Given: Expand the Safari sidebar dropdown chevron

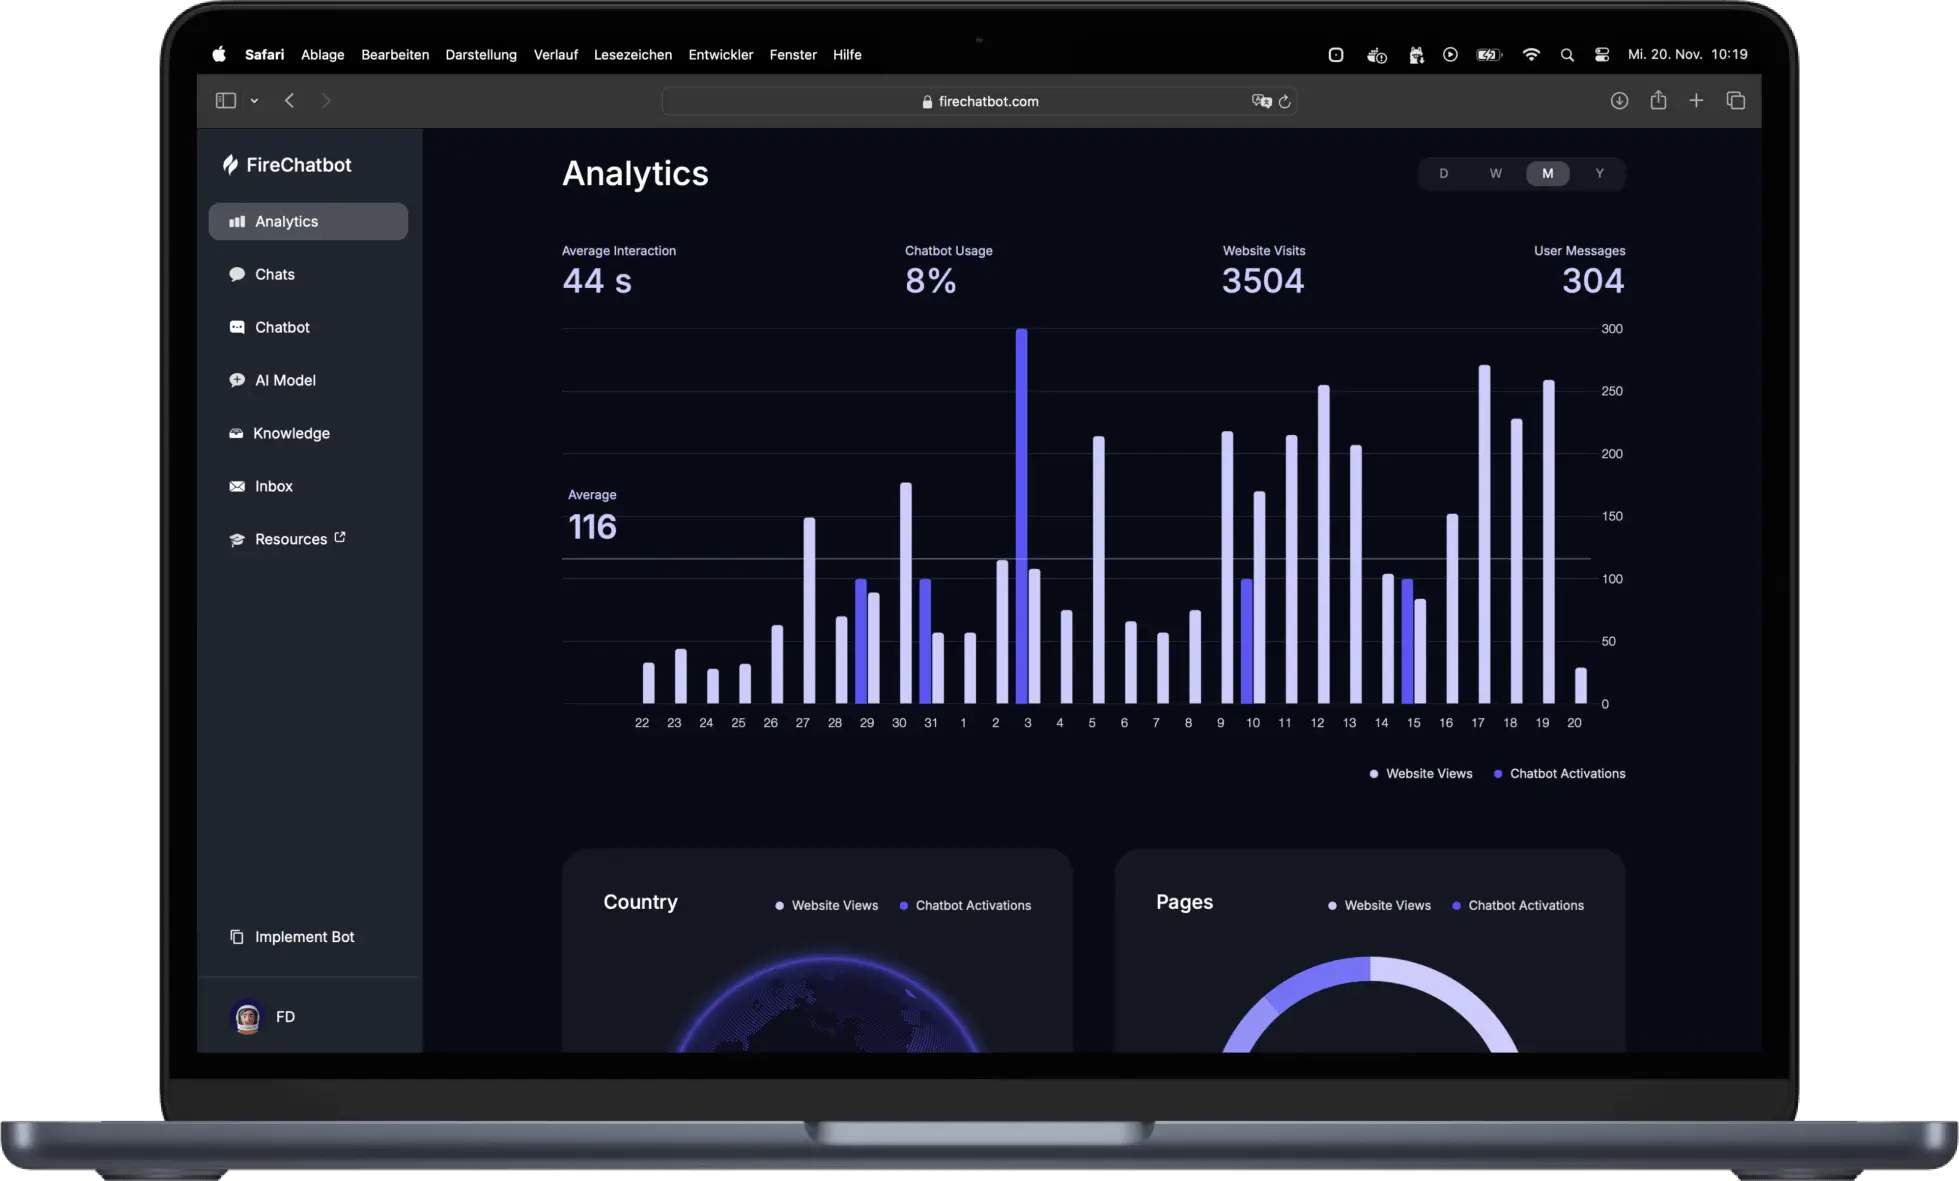Looking at the screenshot, I should (x=254, y=101).
